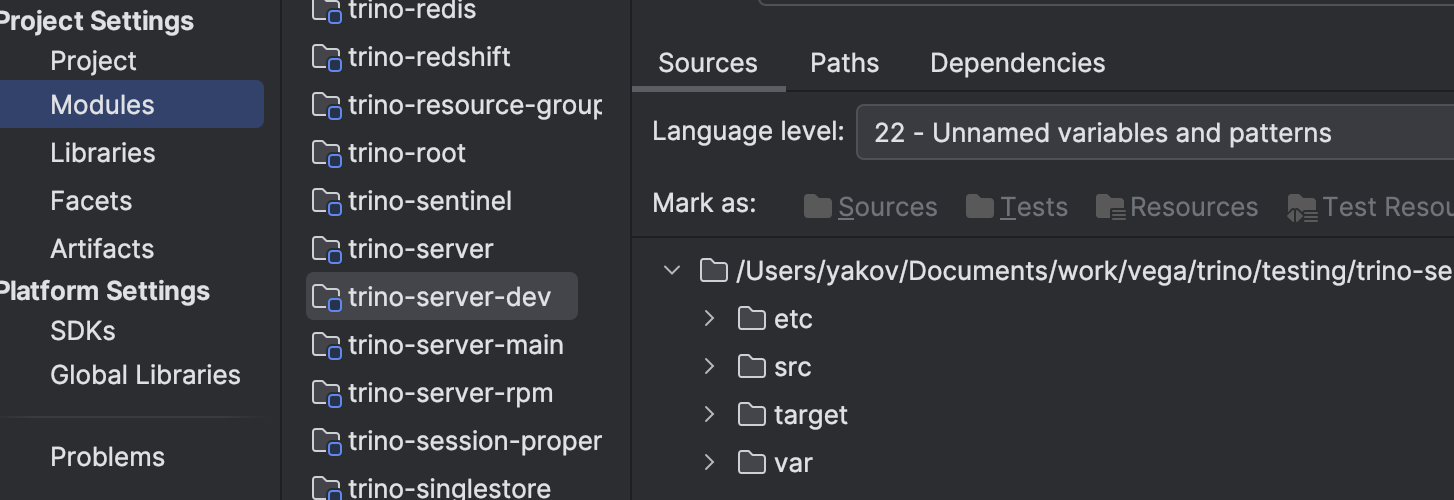Click the trino-server-main module icon
The width and height of the screenshot is (1454, 500).
(x=327, y=346)
